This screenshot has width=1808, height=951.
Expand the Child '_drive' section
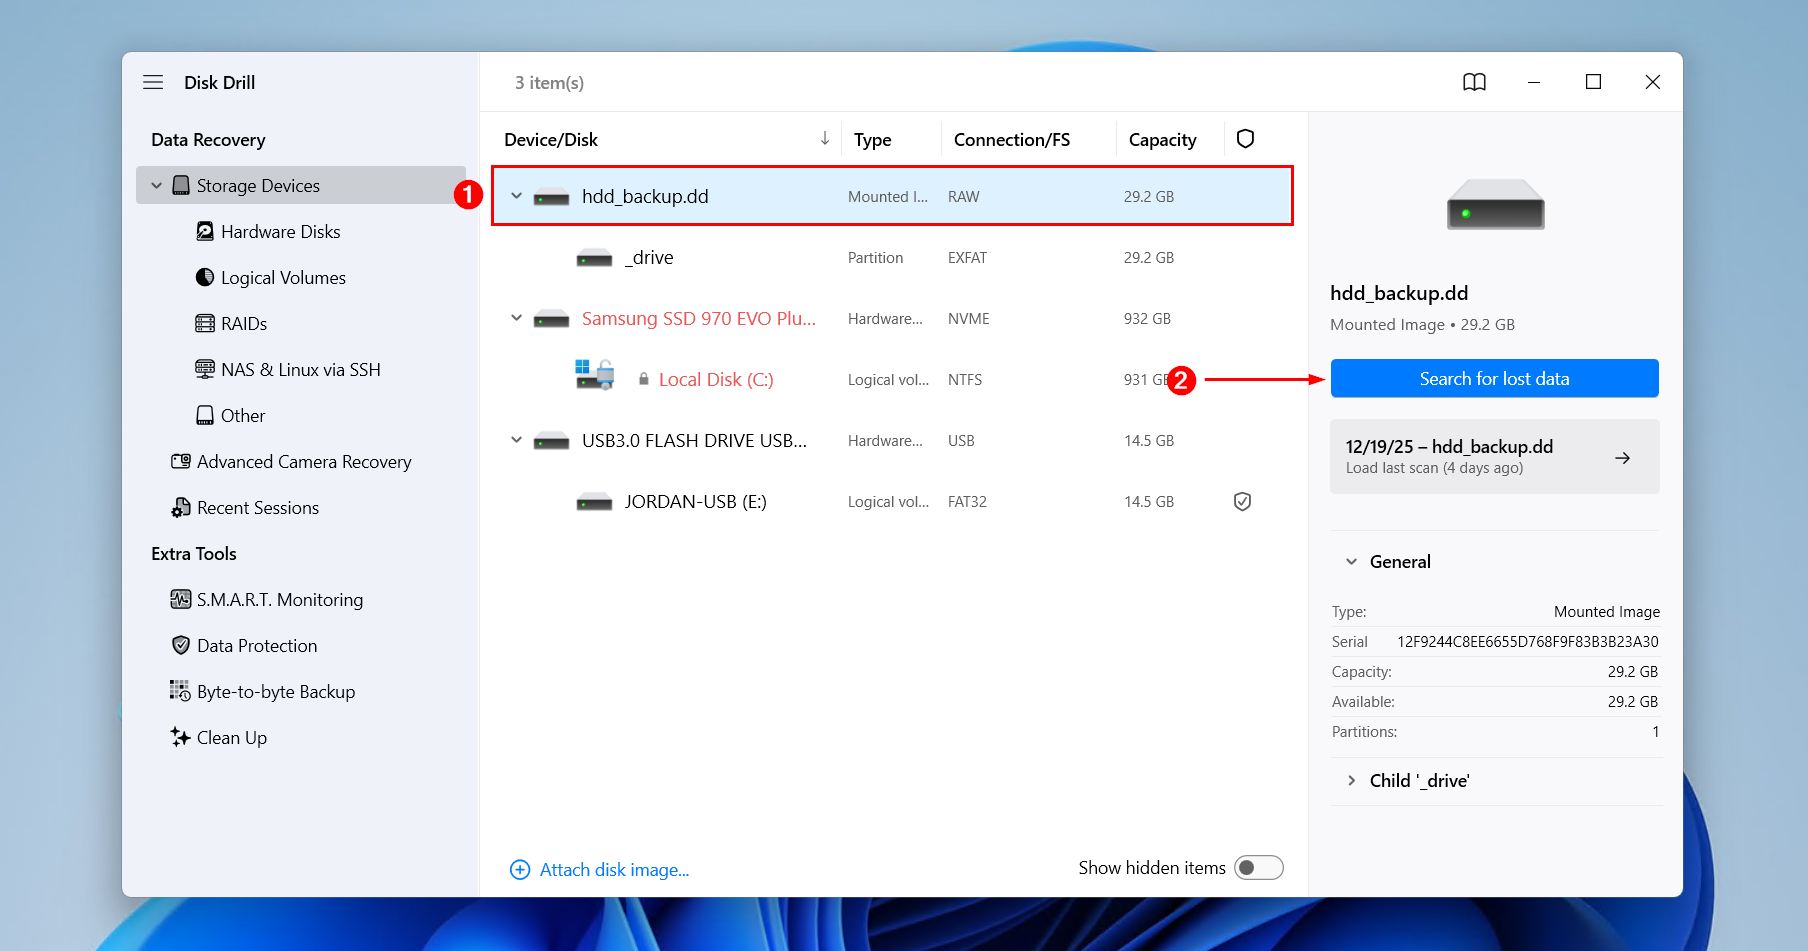click(1352, 781)
